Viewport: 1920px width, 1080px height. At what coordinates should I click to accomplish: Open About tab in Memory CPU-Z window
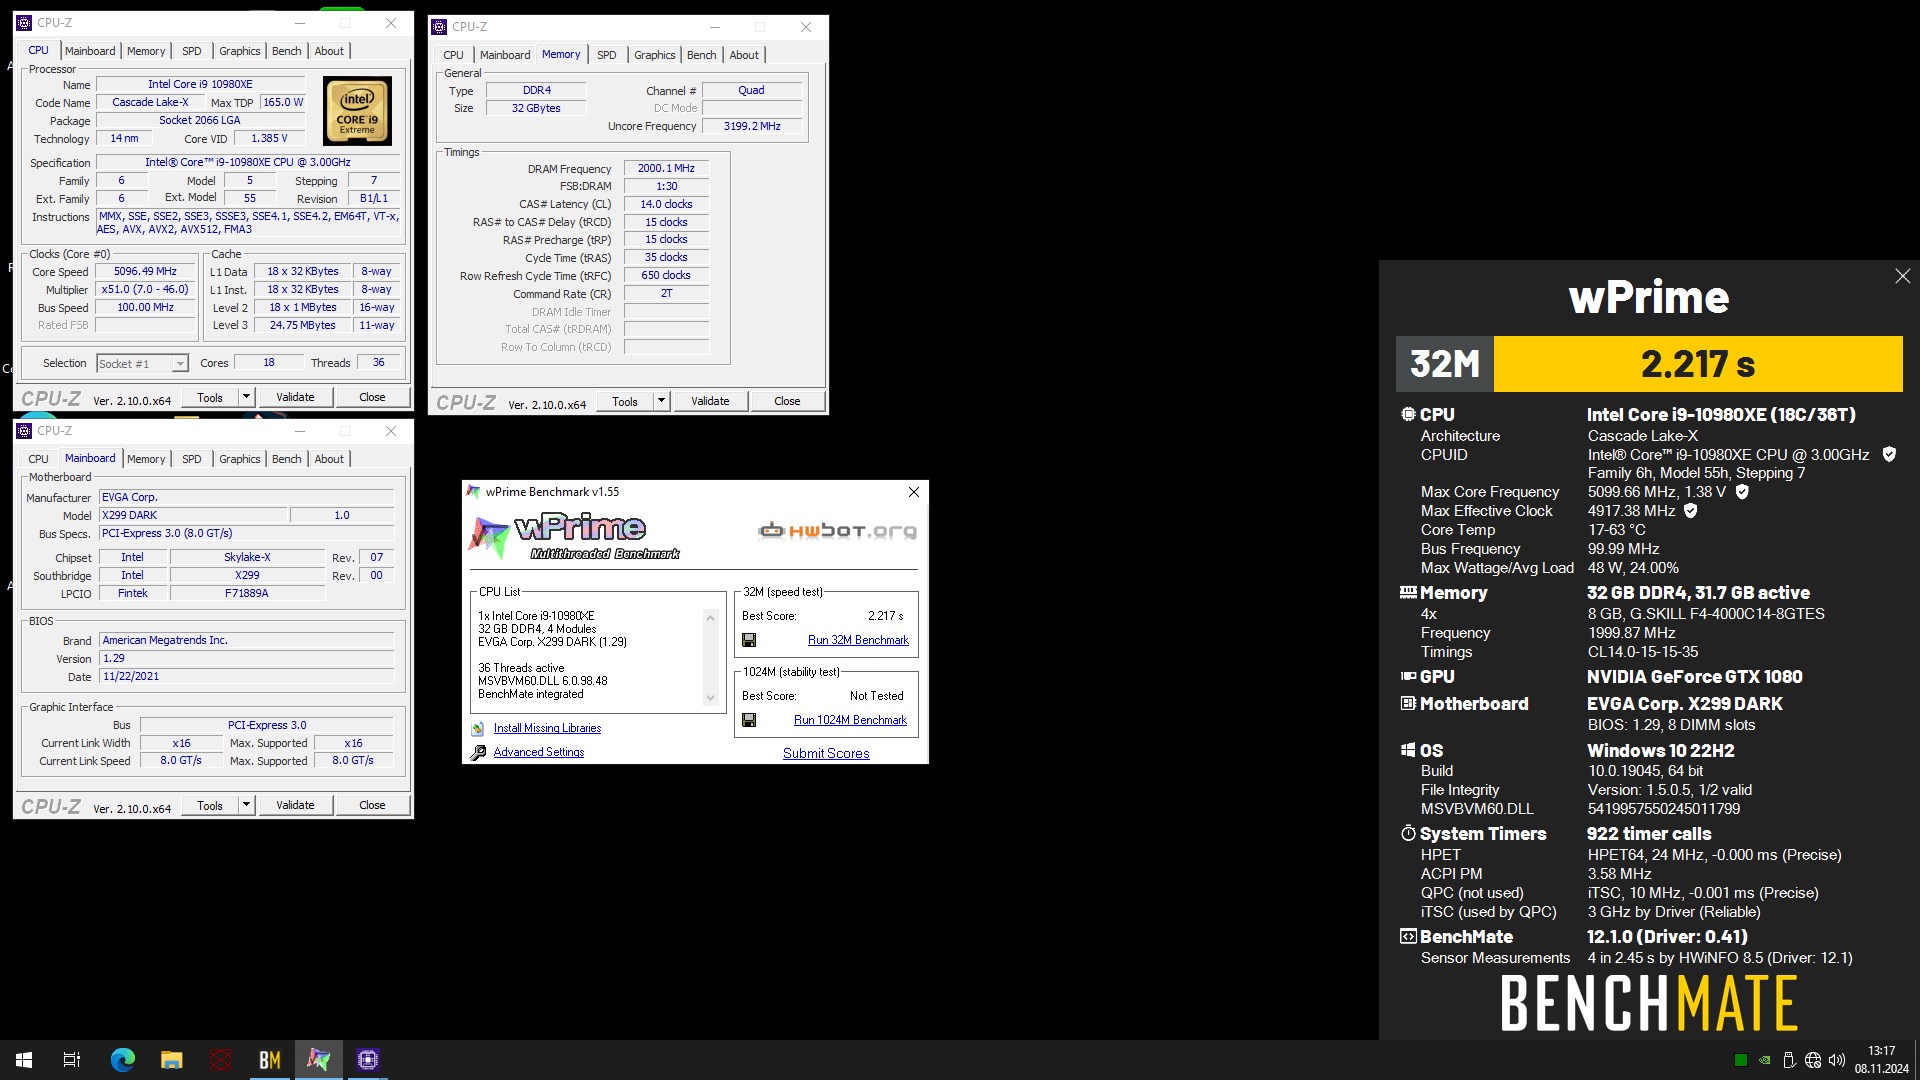point(744,55)
